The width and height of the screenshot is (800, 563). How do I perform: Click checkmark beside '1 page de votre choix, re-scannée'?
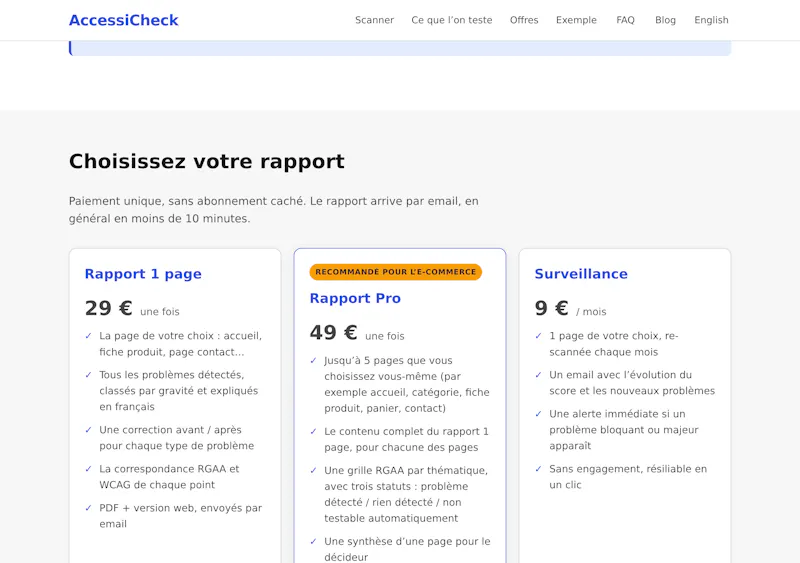pos(538,336)
